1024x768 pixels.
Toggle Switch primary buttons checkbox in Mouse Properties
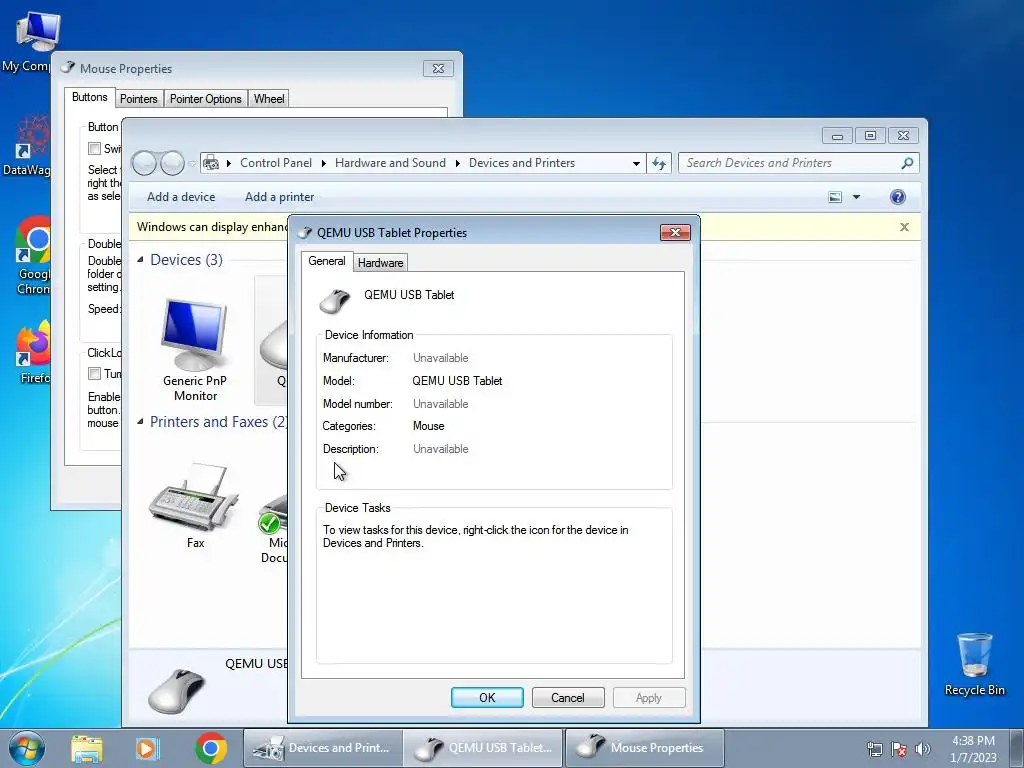point(95,148)
